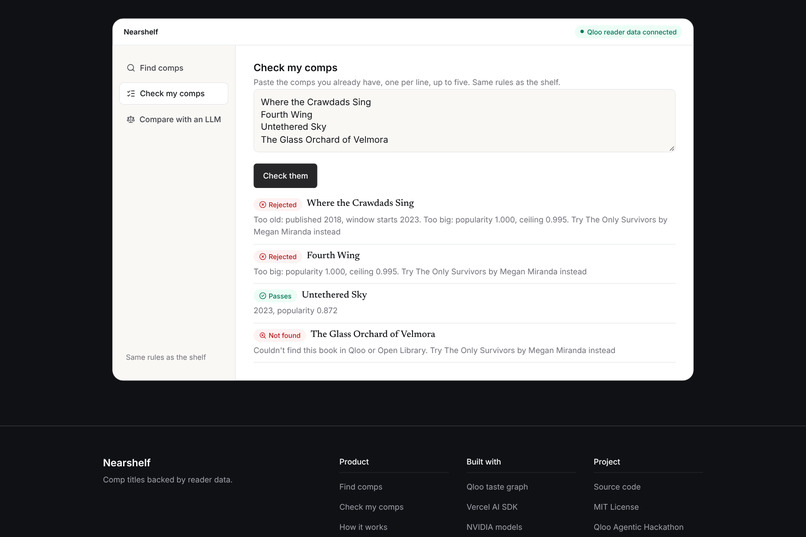Click the 'Too old: published 2018' explanation text
The image size is (806, 537).
point(461,226)
